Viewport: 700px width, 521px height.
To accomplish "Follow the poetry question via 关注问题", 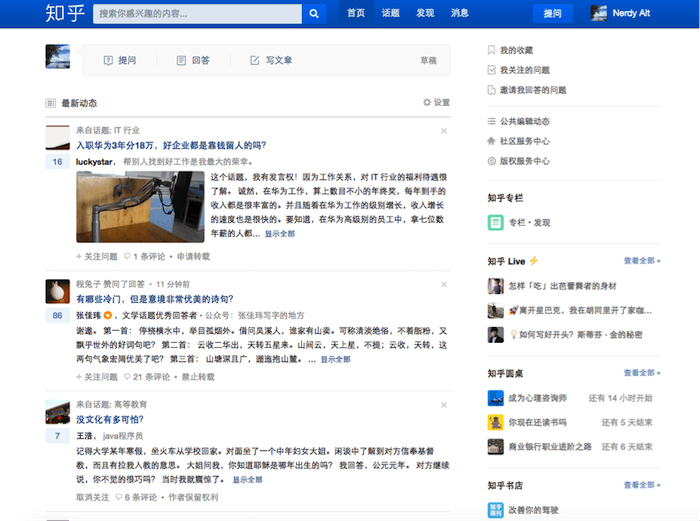I will (x=97, y=377).
